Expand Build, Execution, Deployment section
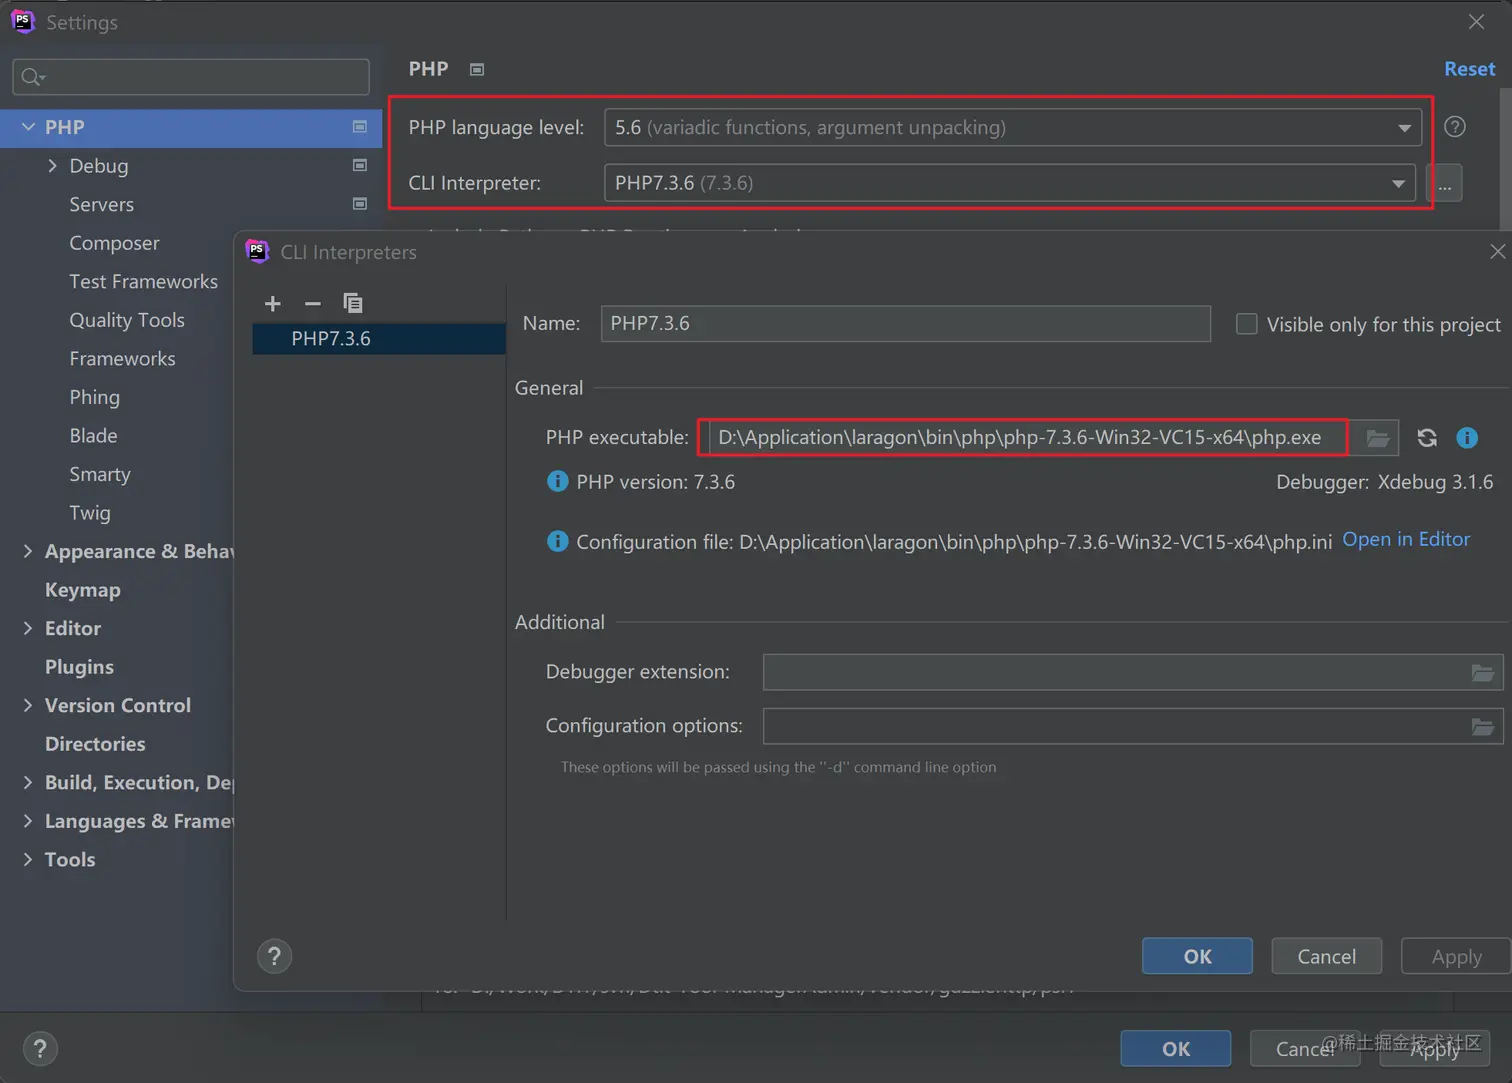Screen dimensions: 1512x1083 coord(28,782)
